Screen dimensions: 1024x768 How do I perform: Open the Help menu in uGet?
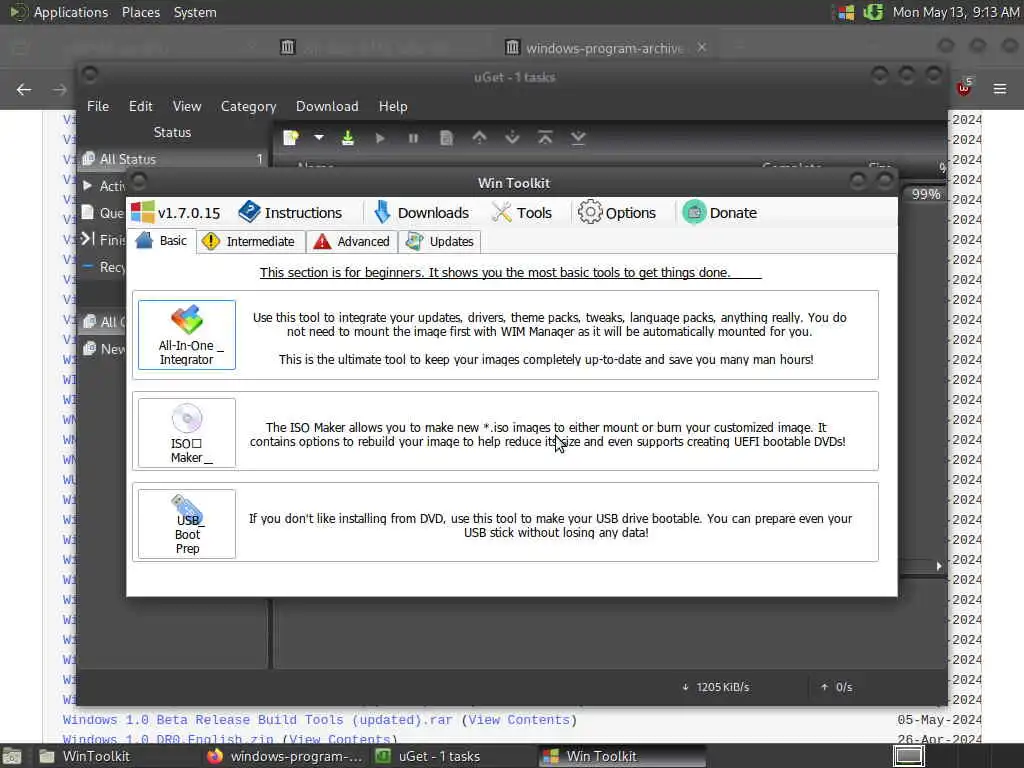(392, 106)
